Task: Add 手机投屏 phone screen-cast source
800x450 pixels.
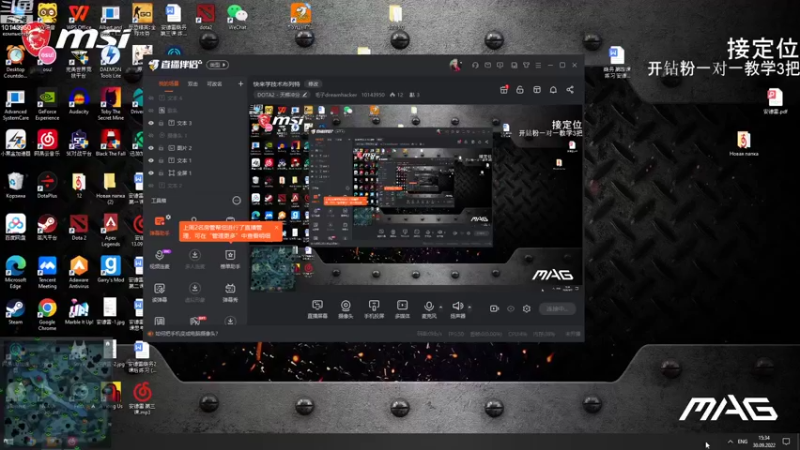Action: pos(374,309)
